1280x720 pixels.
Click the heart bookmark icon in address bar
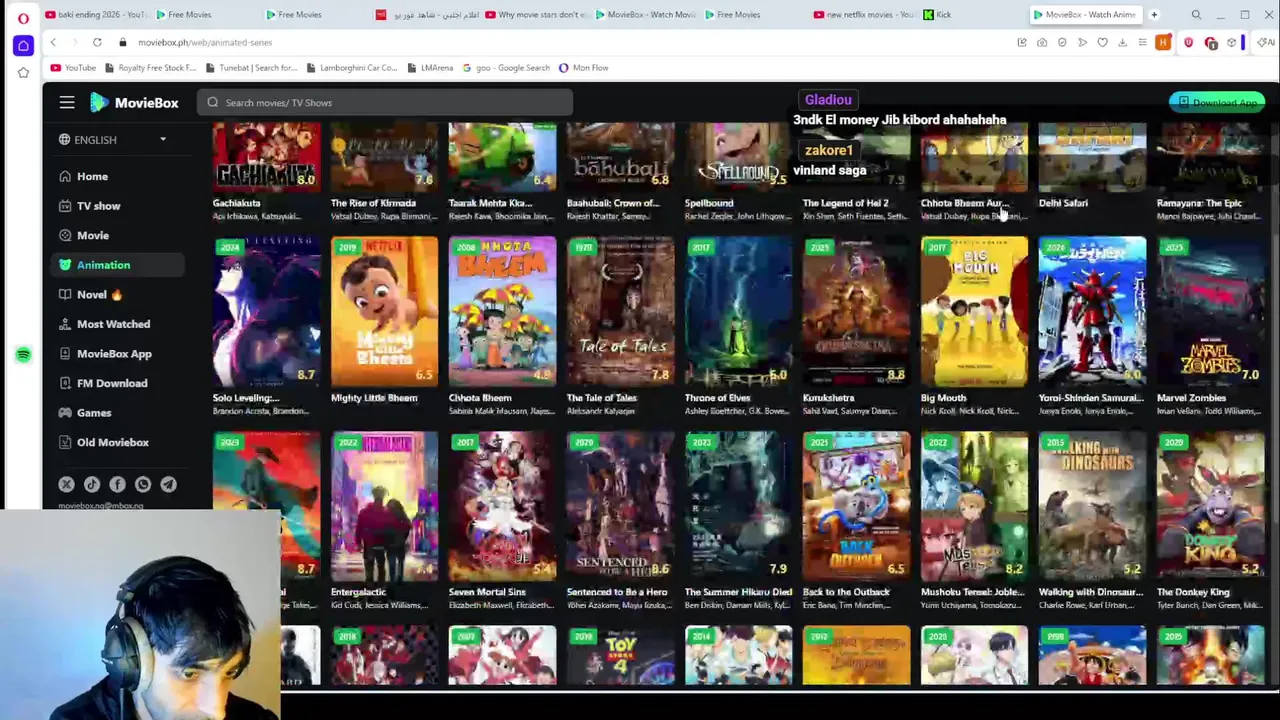click(1102, 42)
